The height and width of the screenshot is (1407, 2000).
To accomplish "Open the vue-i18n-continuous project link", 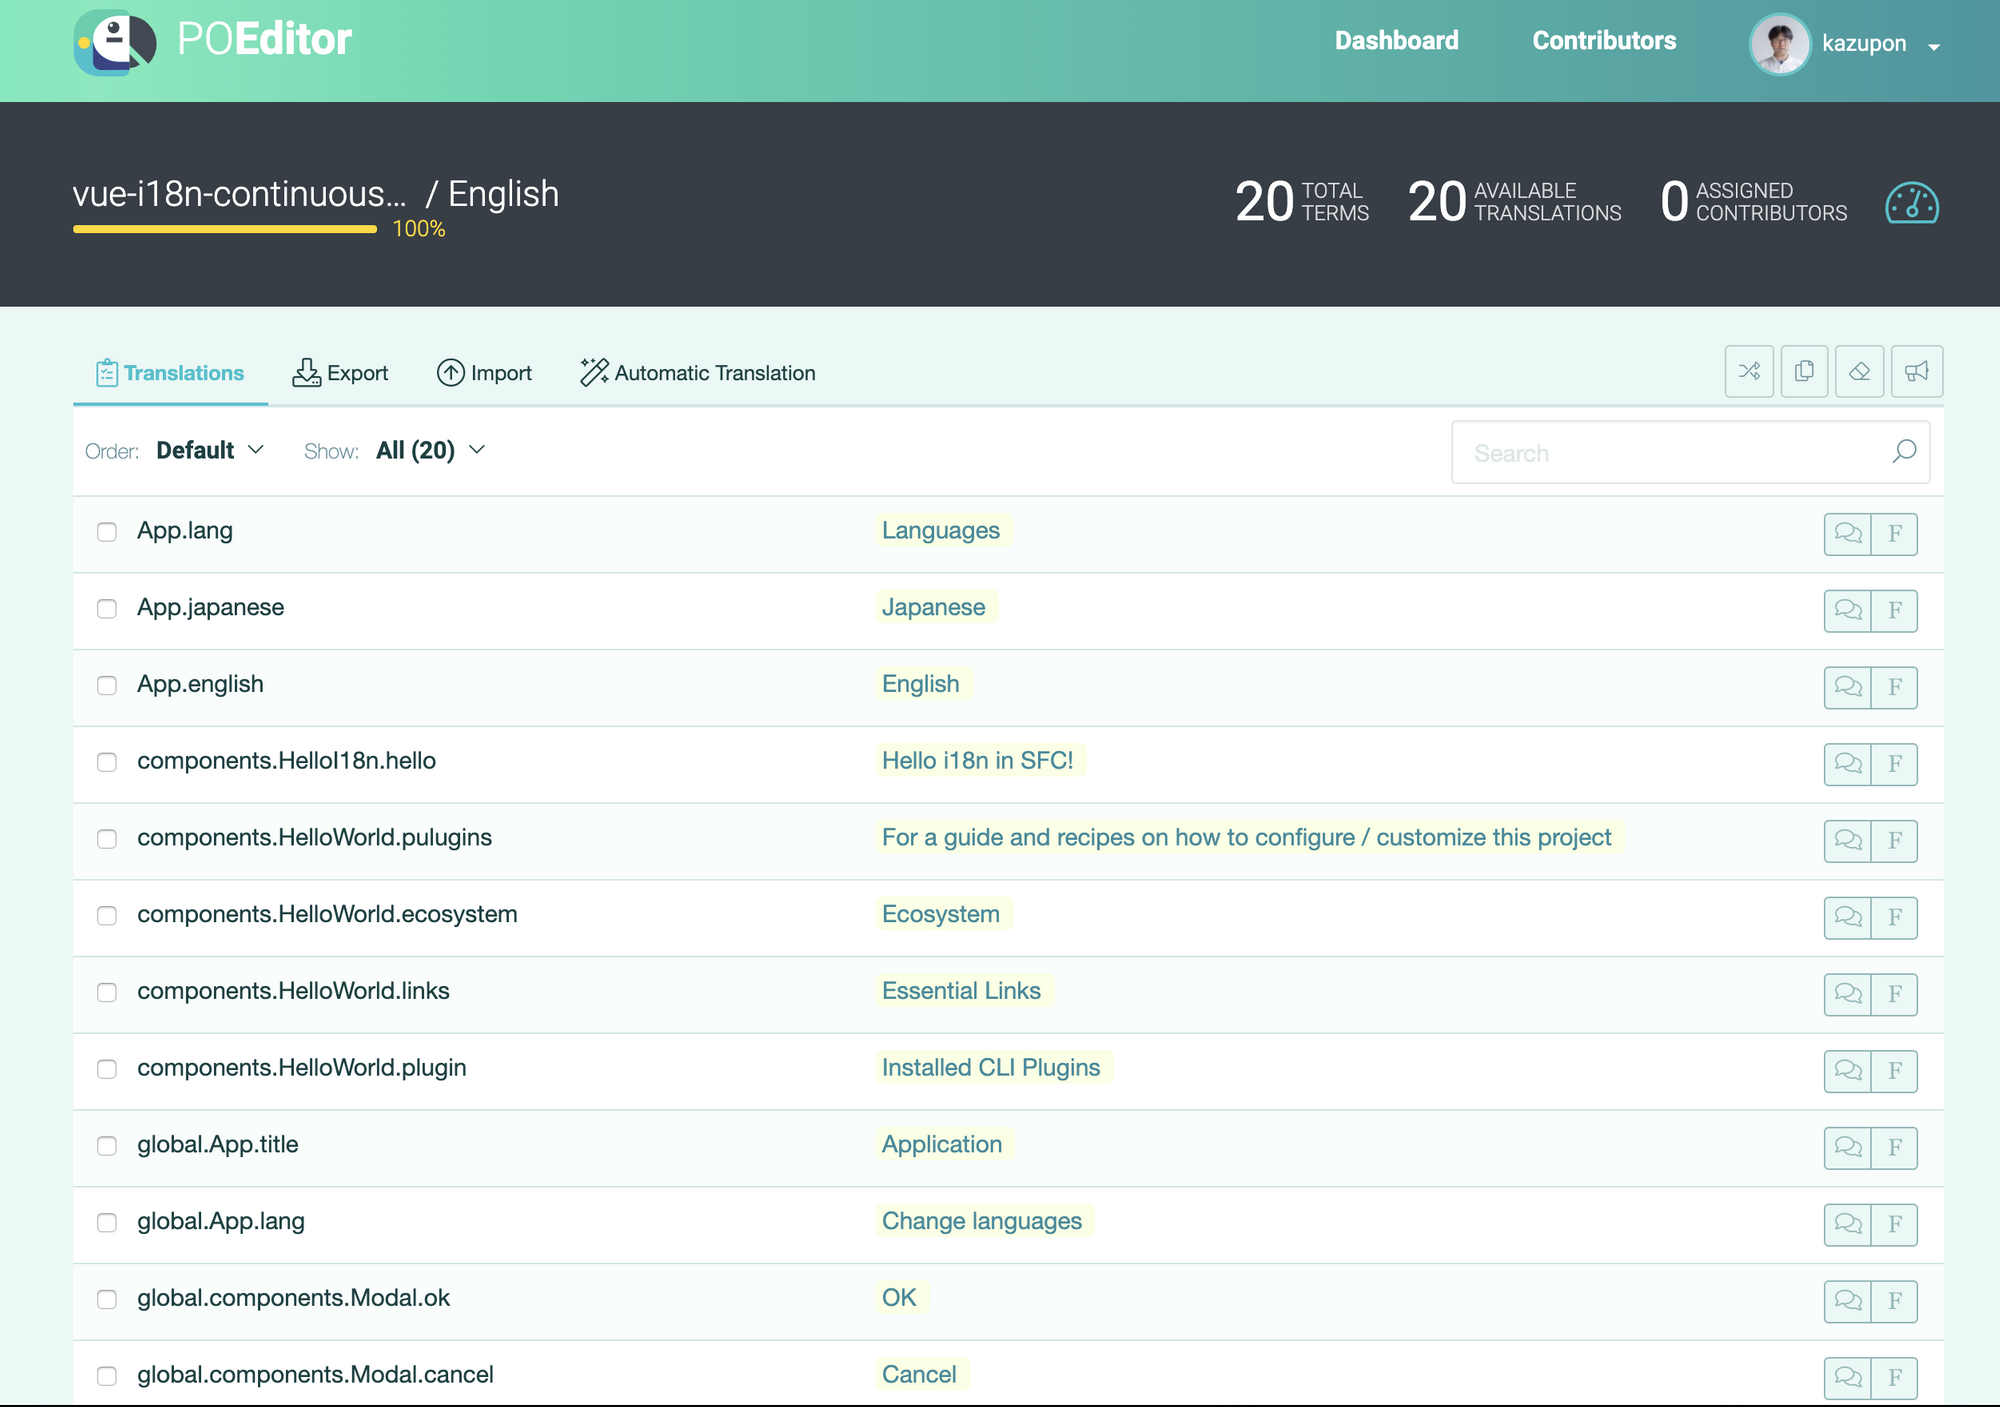I will tap(239, 194).
